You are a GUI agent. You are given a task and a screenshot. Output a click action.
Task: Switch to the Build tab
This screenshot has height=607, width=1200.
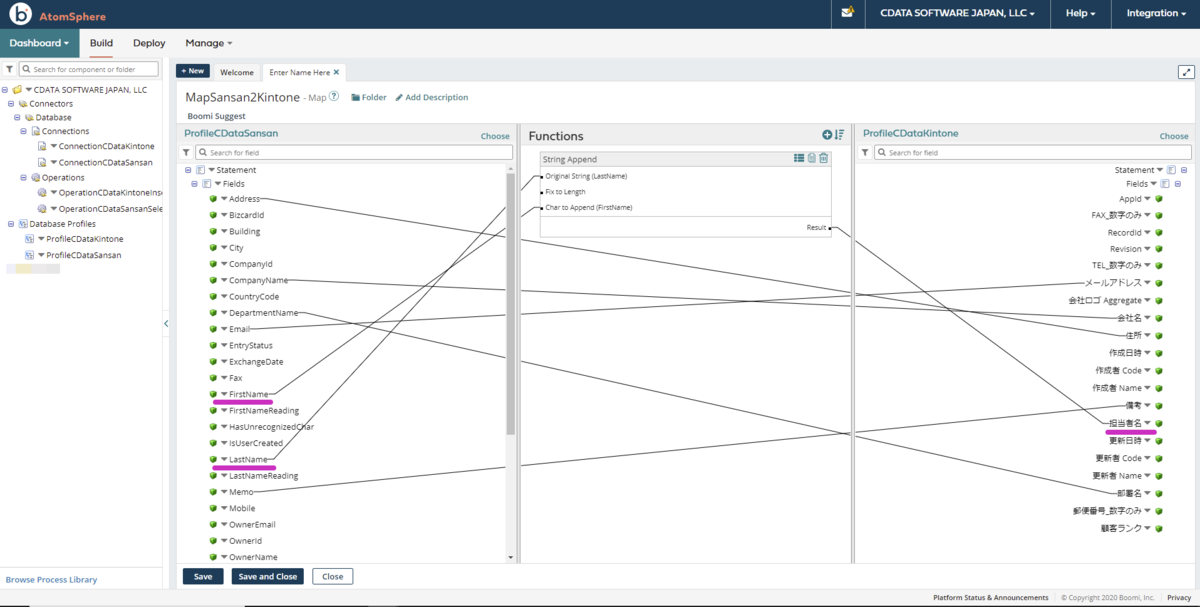[x=101, y=43]
